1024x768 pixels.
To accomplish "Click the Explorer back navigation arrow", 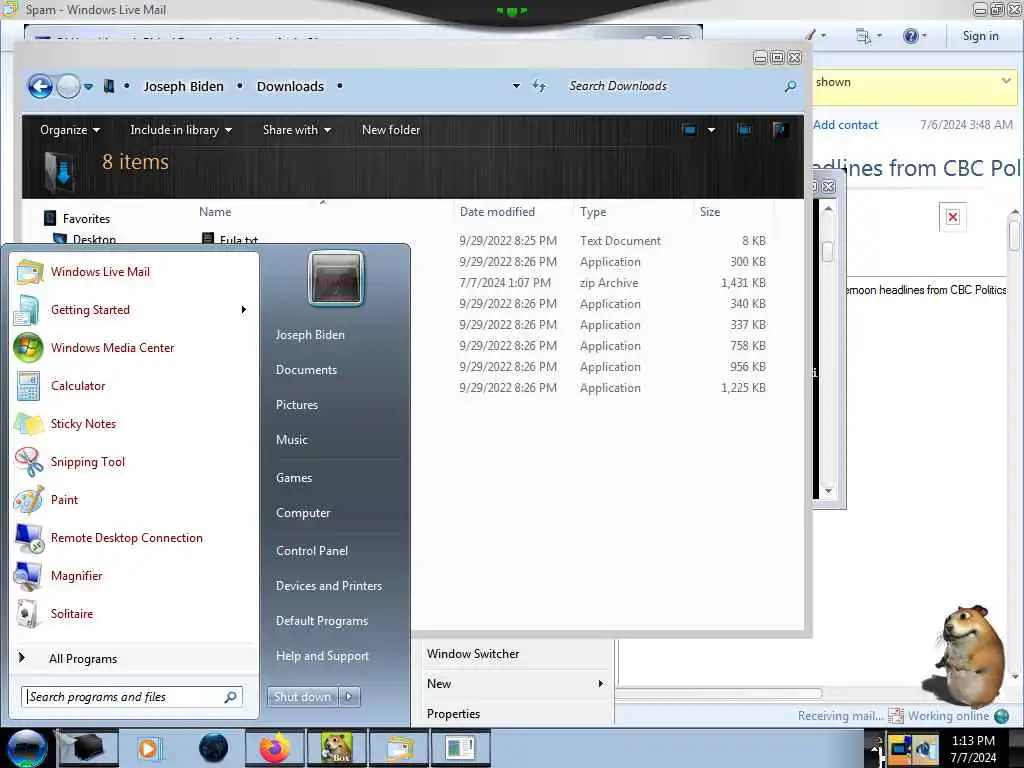I will [x=40, y=86].
